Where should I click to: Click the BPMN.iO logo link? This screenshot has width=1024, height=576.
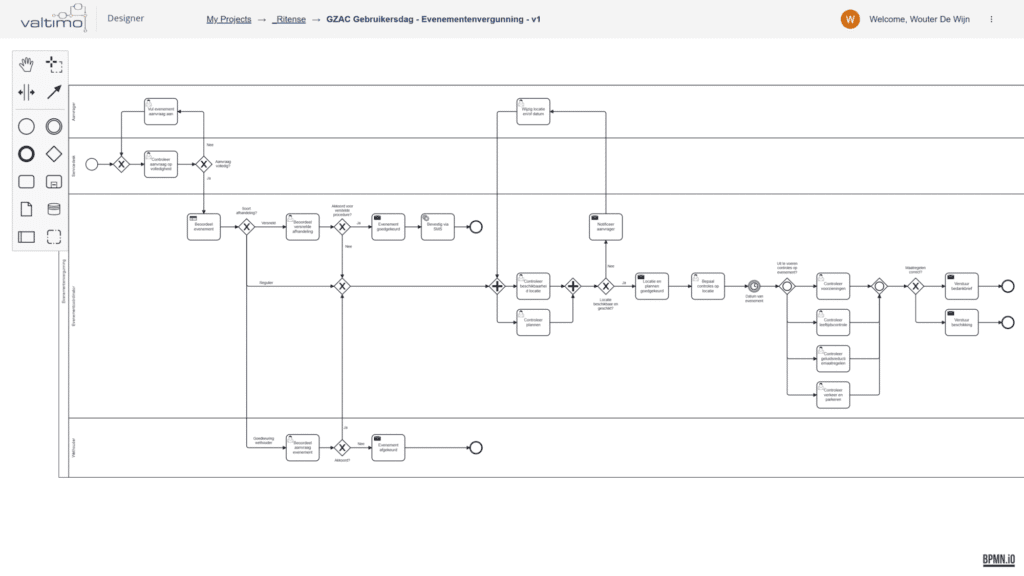coord(999,559)
